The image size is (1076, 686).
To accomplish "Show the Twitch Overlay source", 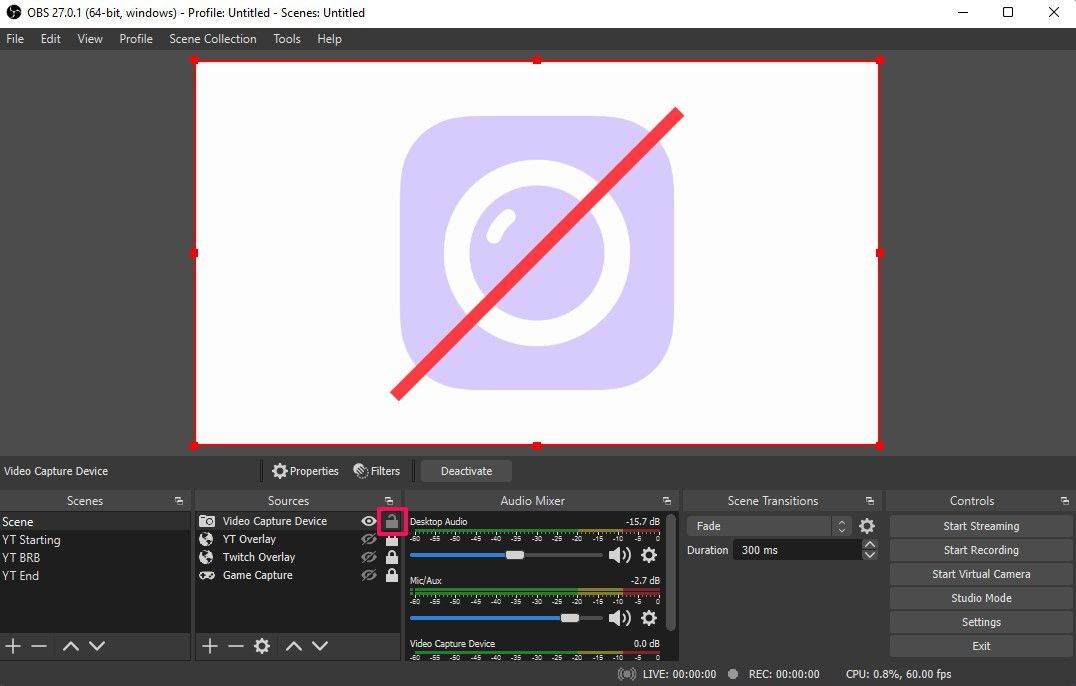I will (x=369, y=557).
